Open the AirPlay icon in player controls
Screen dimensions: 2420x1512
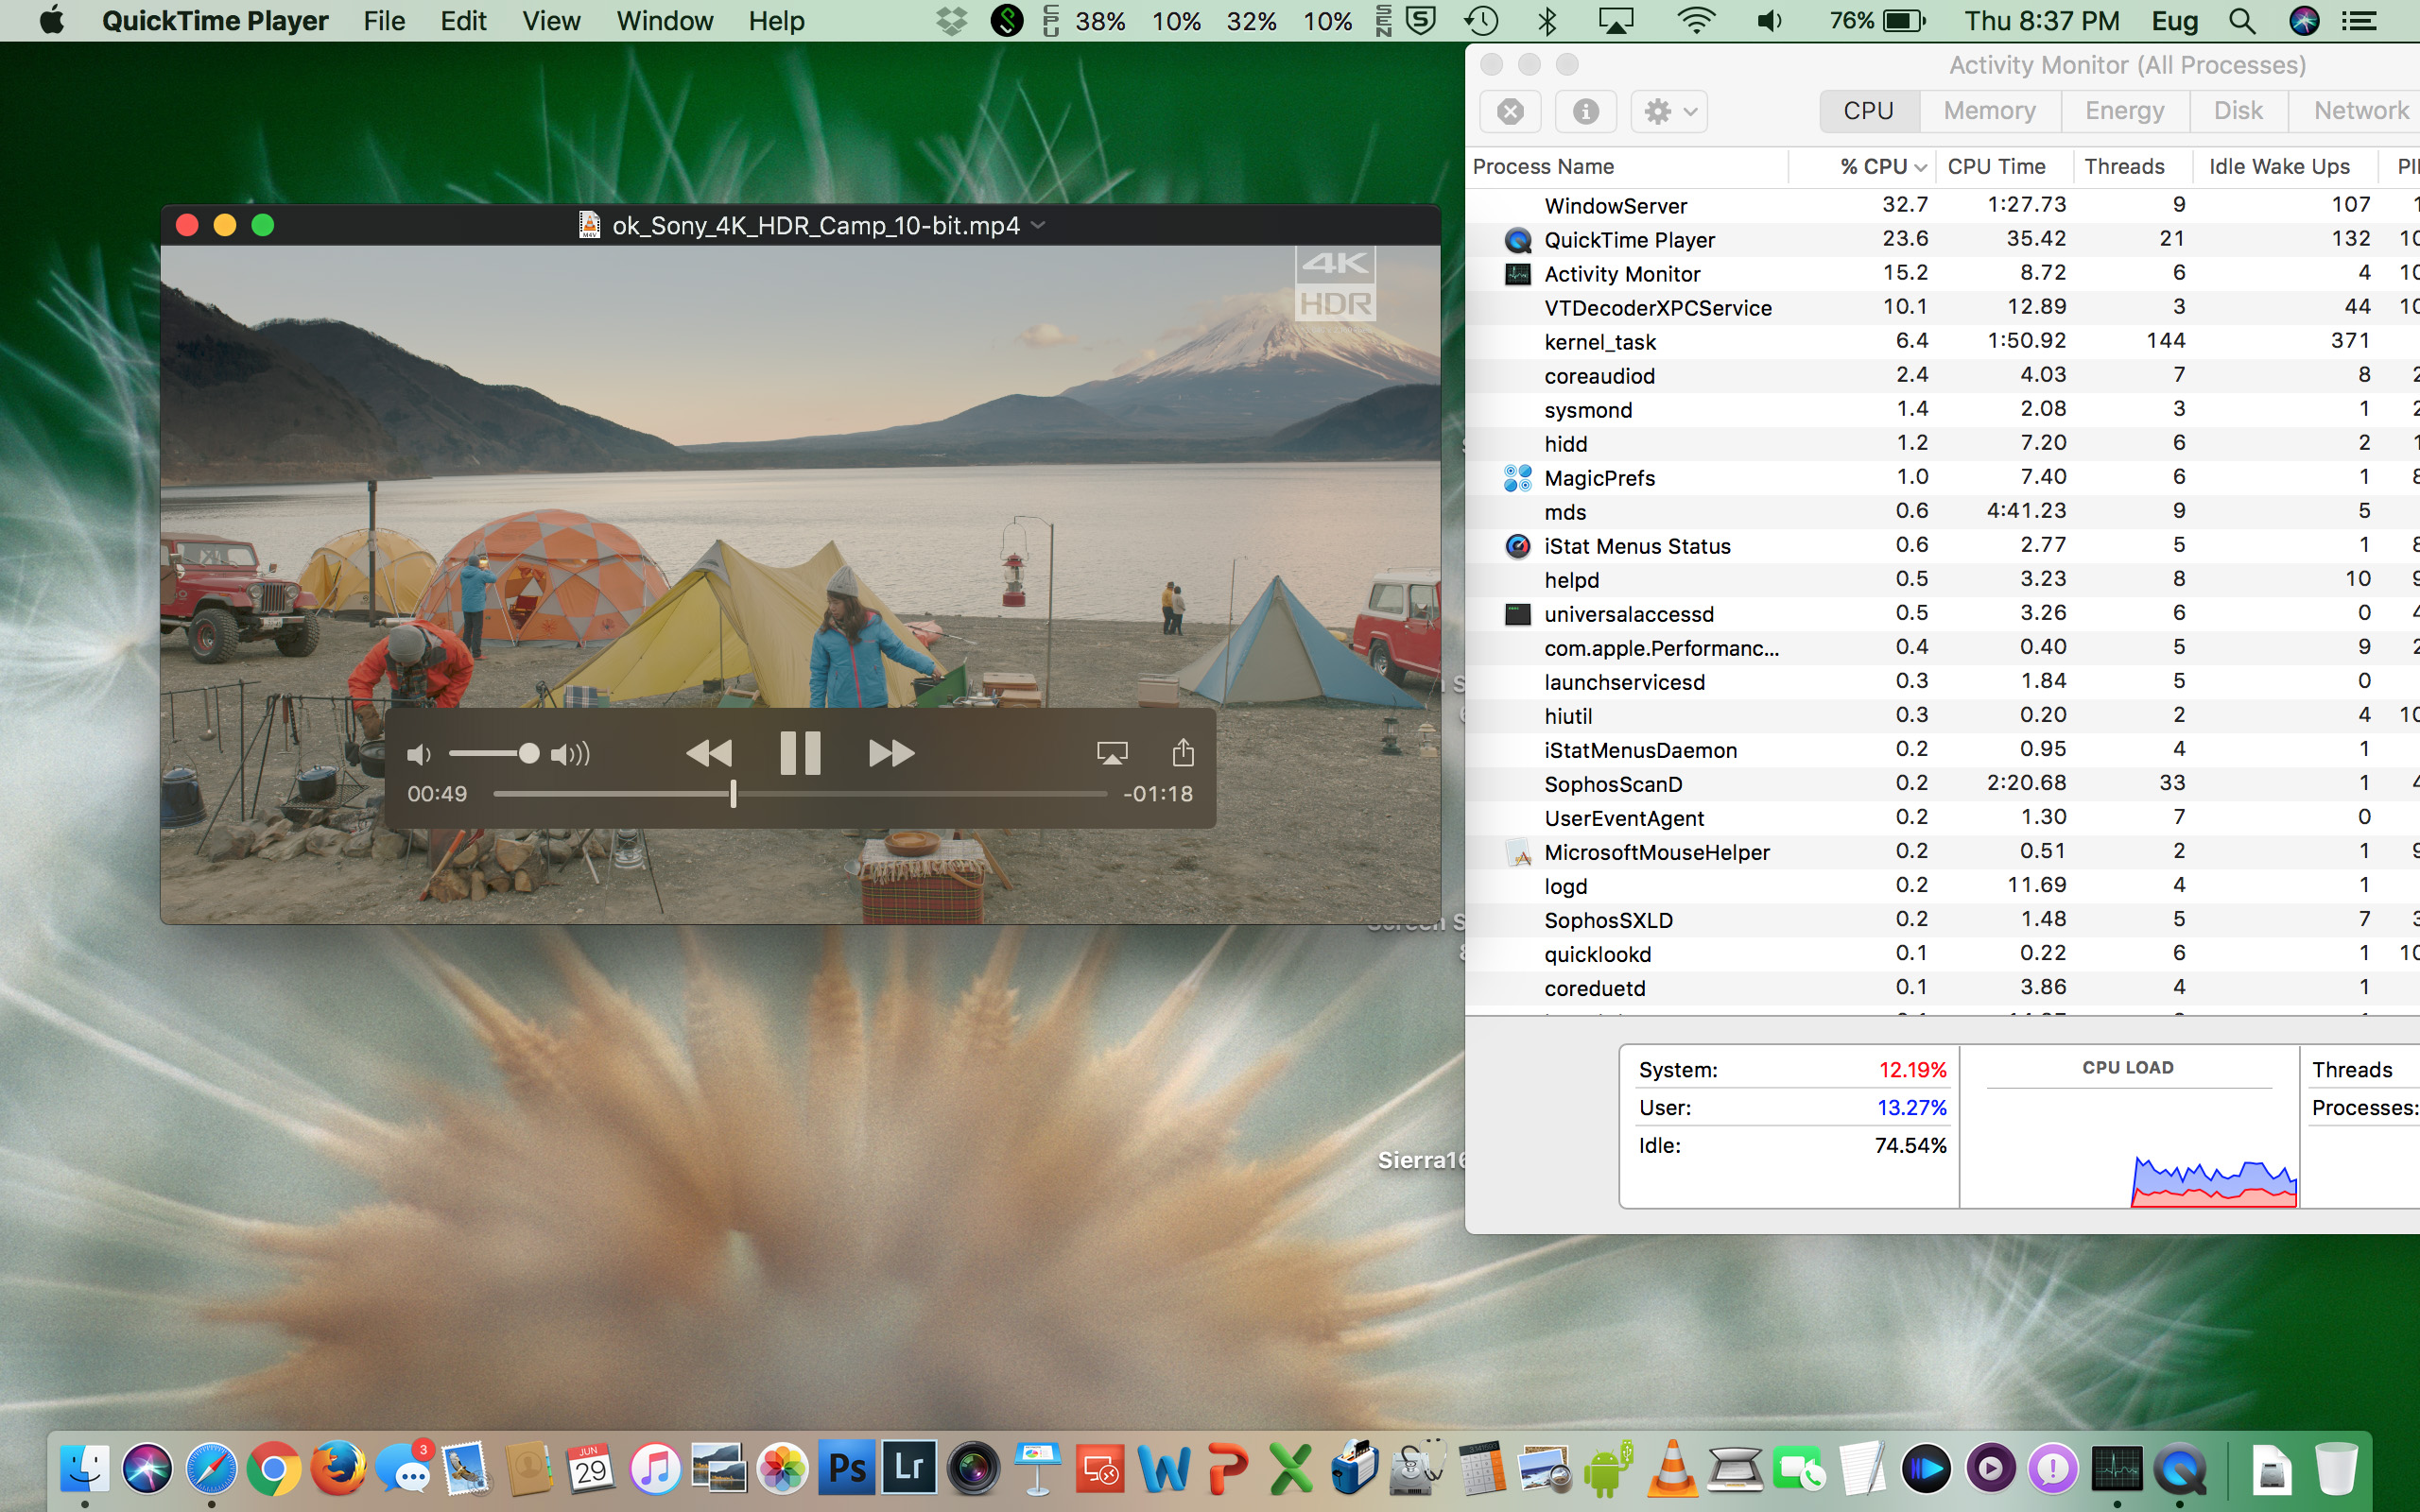click(x=1112, y=753)
